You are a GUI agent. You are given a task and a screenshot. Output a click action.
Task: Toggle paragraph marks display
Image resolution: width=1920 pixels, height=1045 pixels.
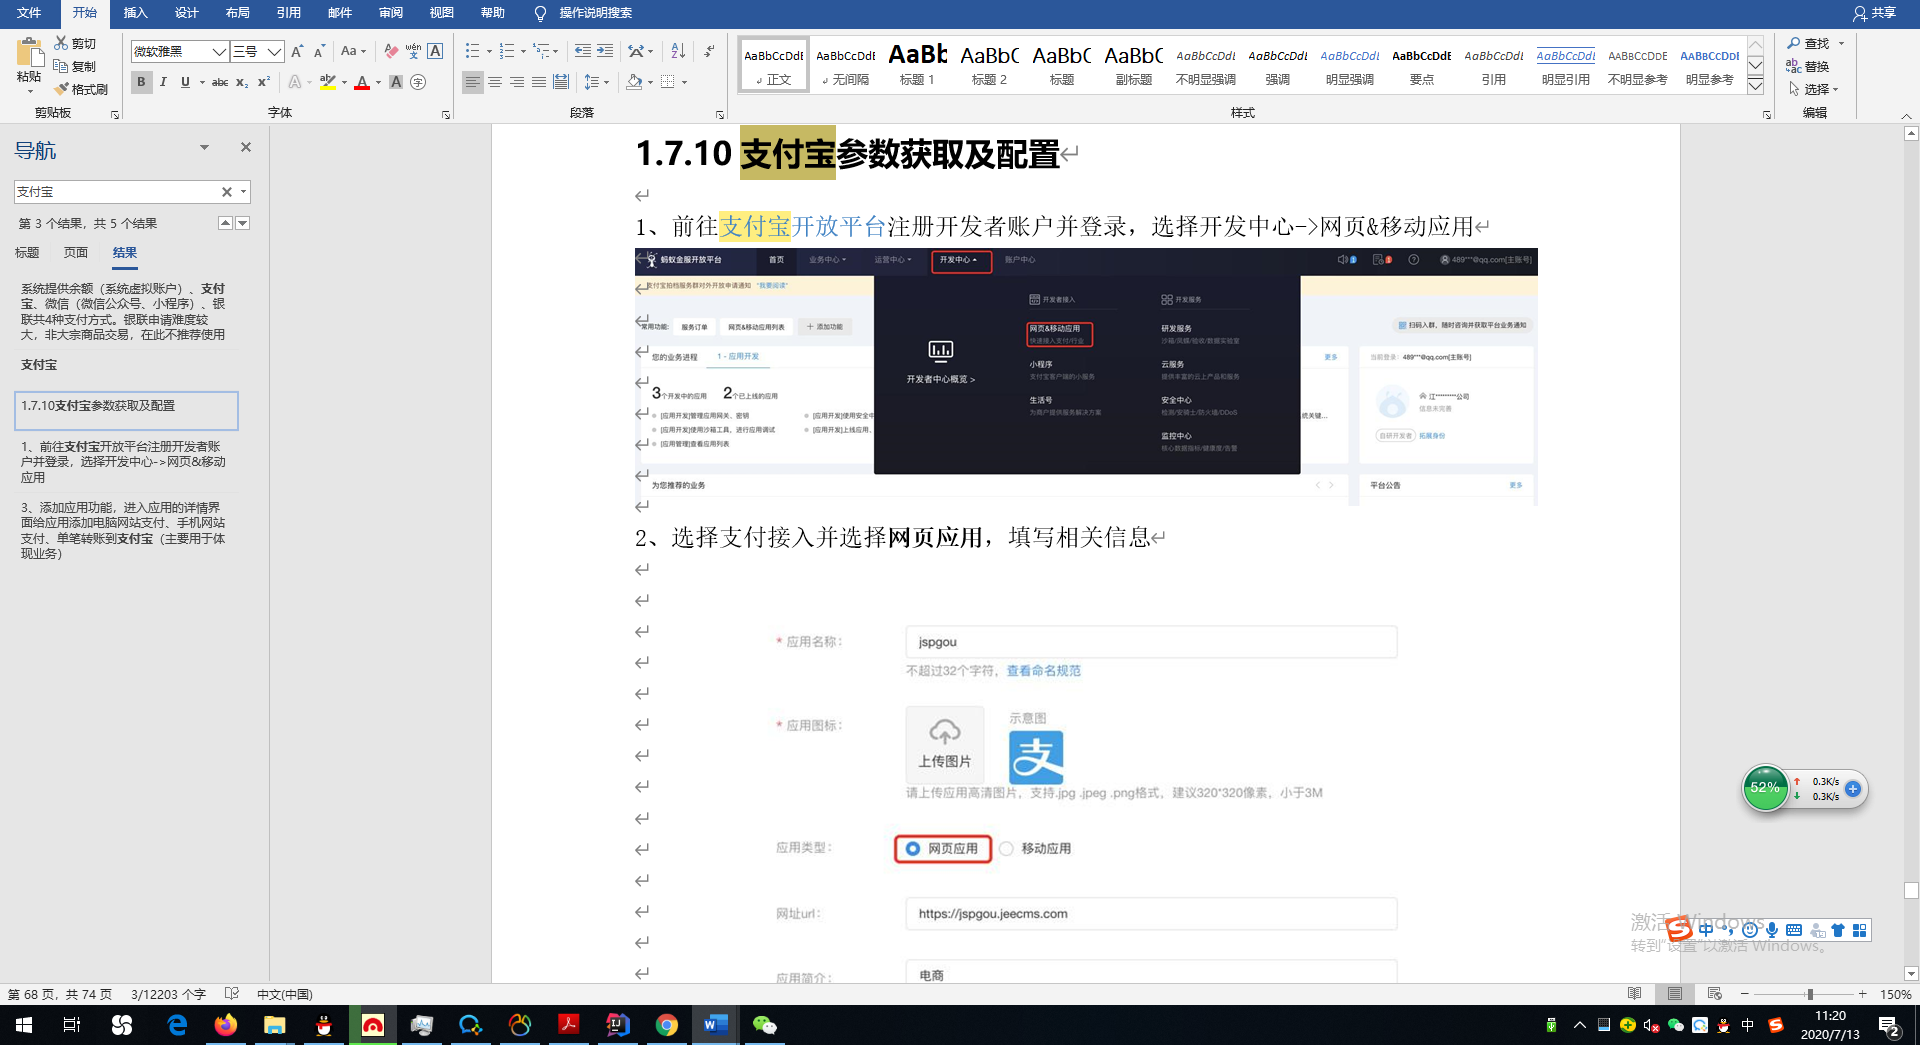tap(709, 51)
